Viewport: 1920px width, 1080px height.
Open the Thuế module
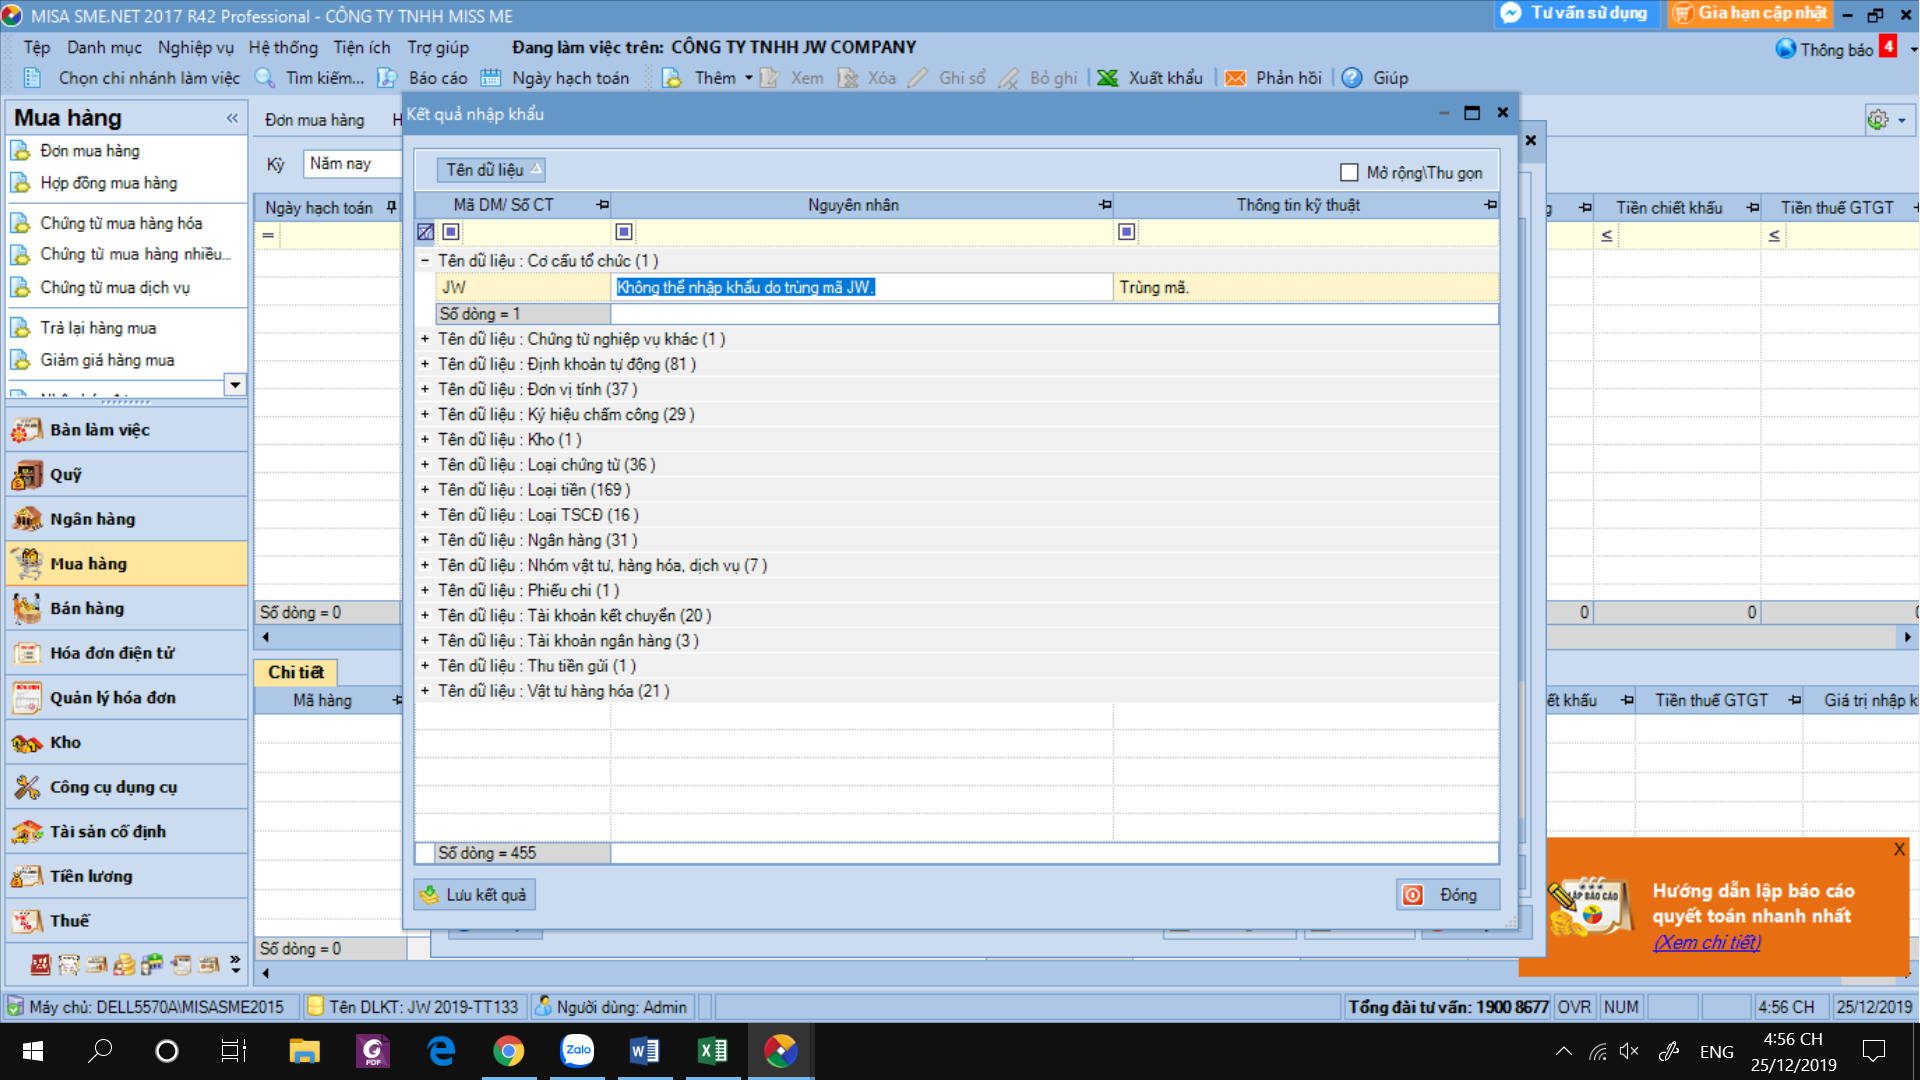126,921
